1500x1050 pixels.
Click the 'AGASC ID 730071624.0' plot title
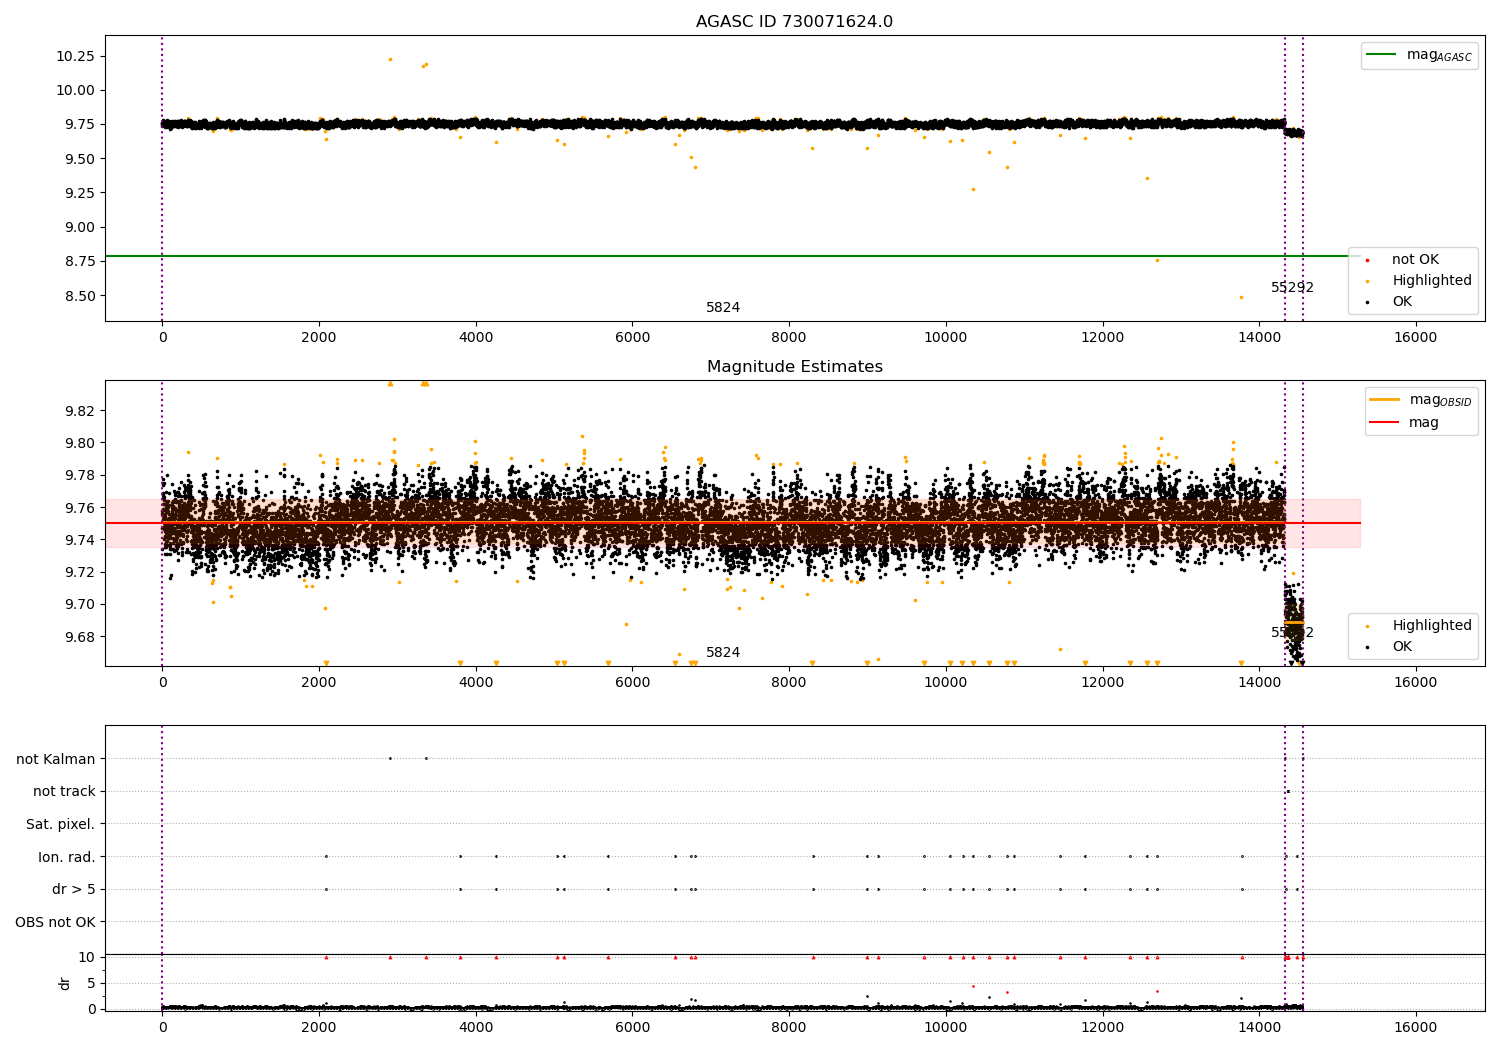794,22
